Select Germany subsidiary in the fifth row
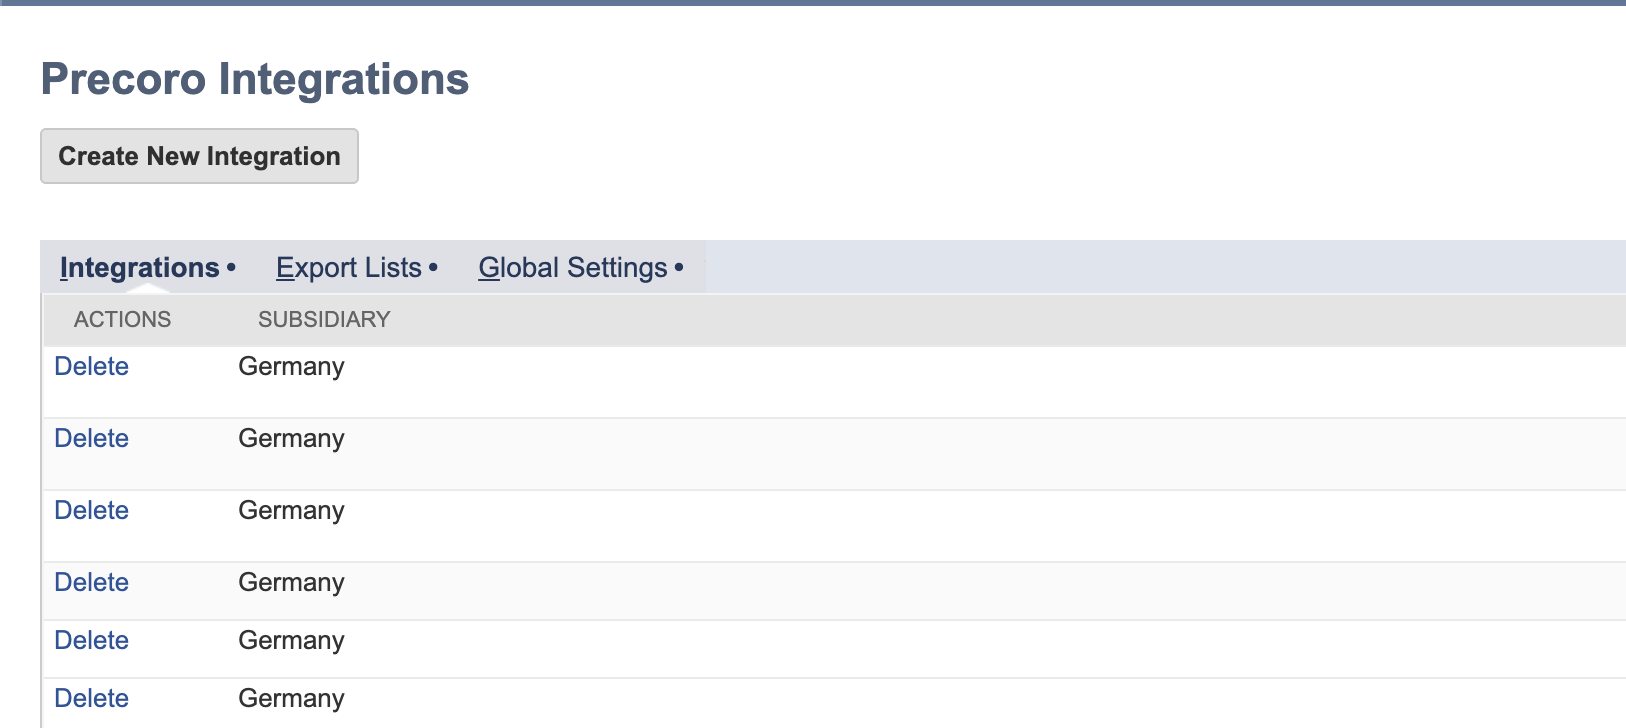The width and height of the screenshot is (1626, 728). point(291,641)
